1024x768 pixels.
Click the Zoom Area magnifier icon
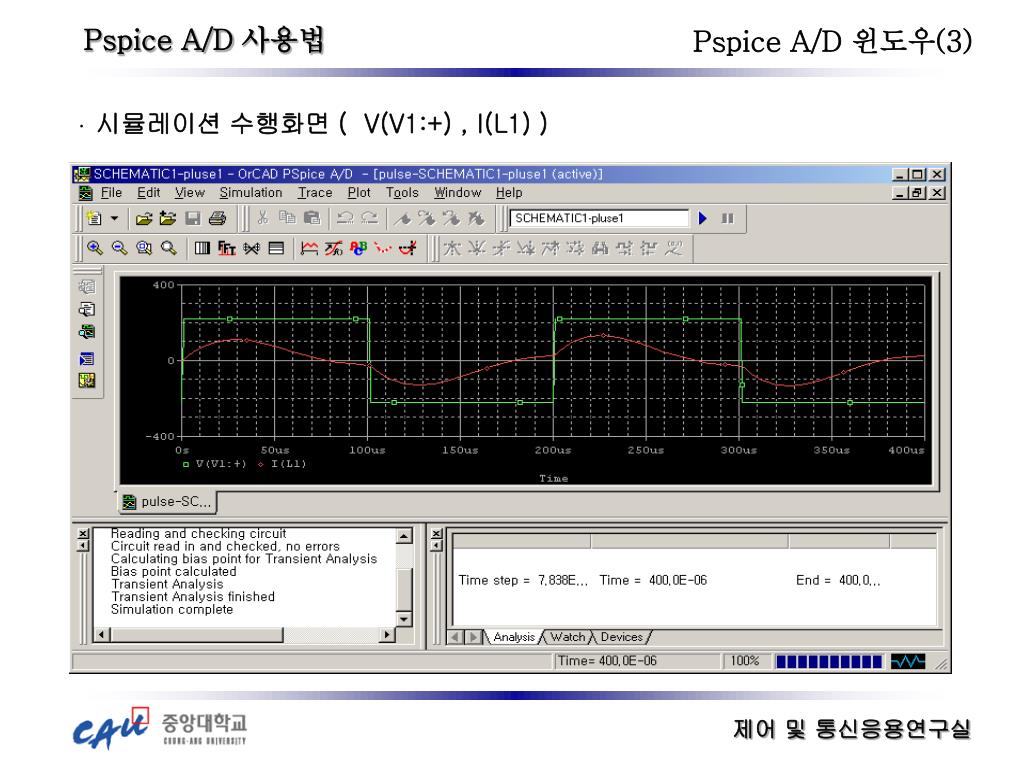(x=144, y=248)
